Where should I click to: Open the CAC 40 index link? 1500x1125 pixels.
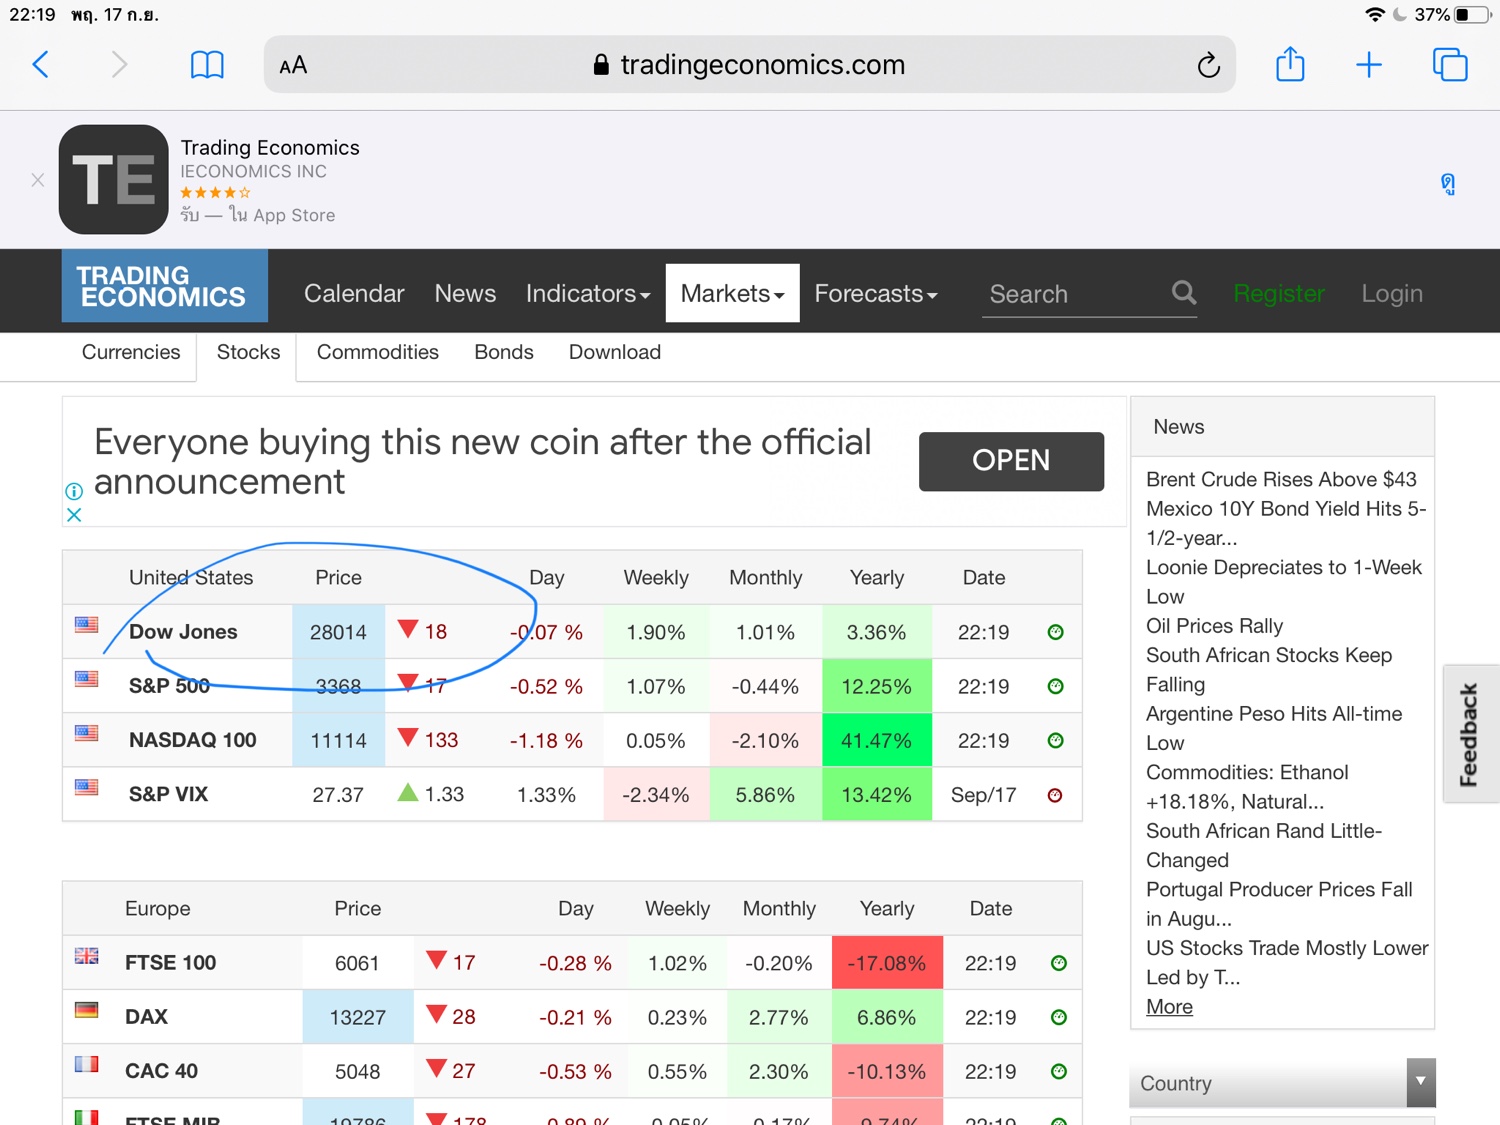pyautogui.click(x=161, y=1071)
